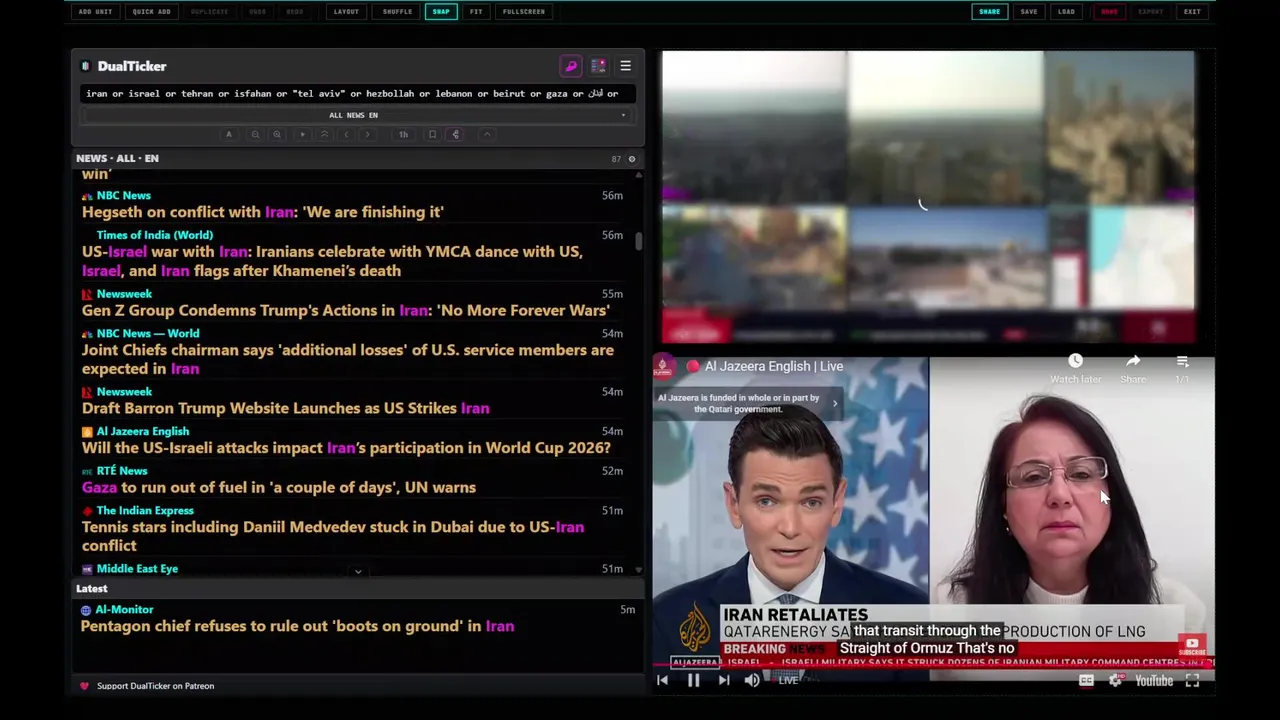This screenshot has height=720, width=1280.
Task: Click the LOAD button
Action: point(1066,12)
